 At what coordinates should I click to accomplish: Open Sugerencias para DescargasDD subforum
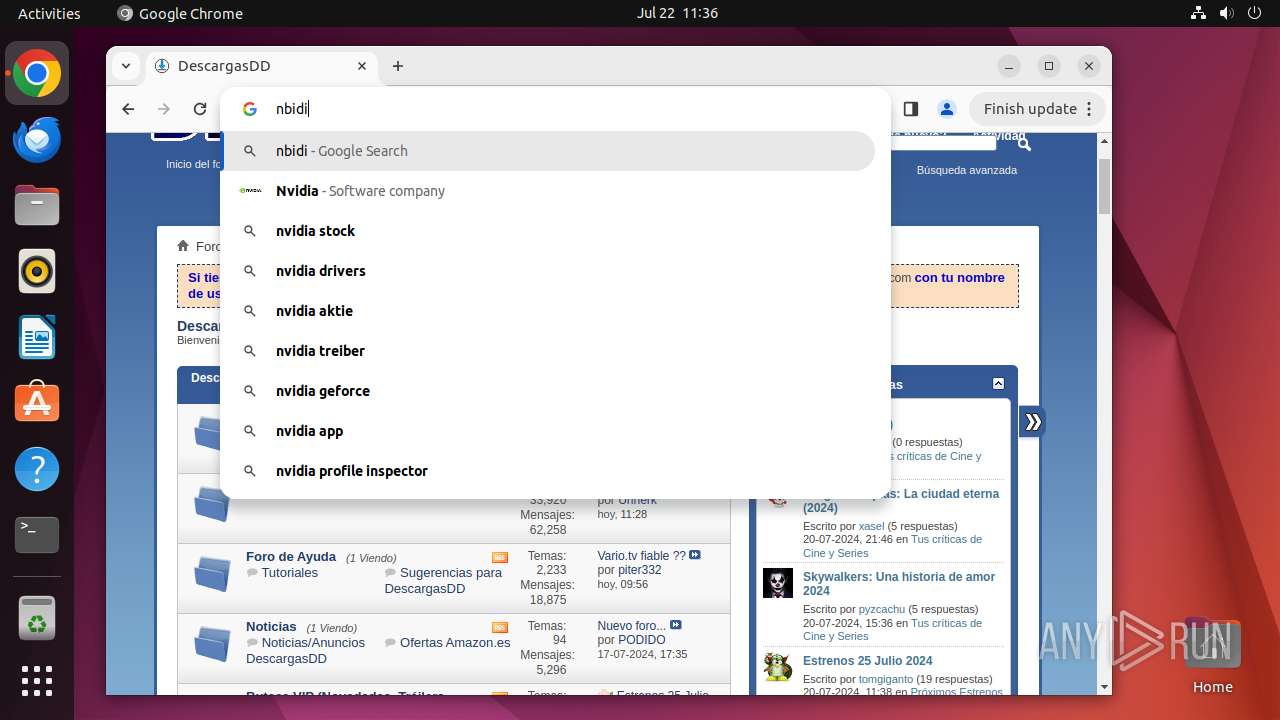pyautogui.click(x=443, y=581)
